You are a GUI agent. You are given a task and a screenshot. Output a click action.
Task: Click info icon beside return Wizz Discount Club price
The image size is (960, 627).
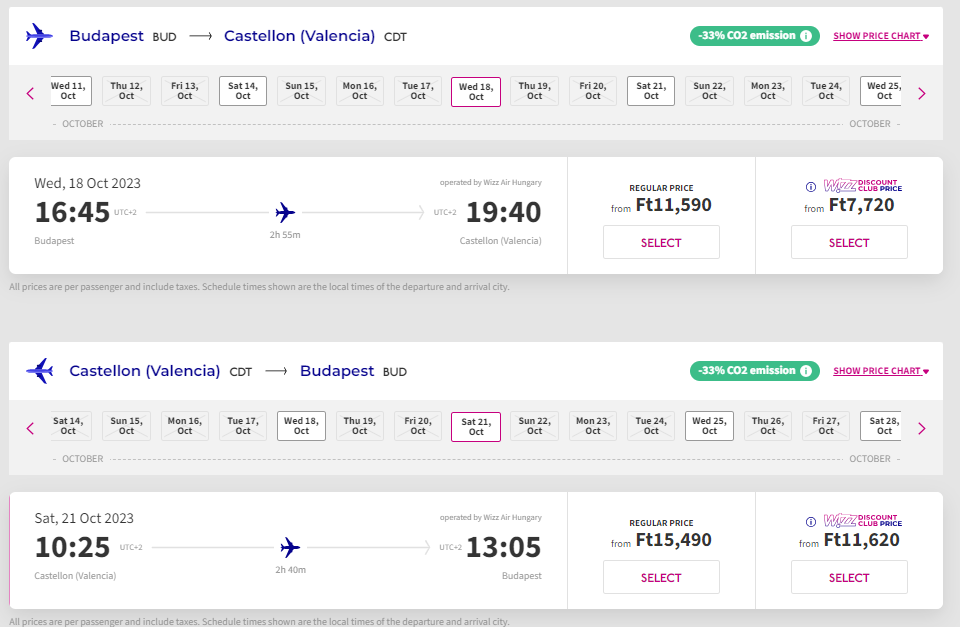(x=811, y=522)
